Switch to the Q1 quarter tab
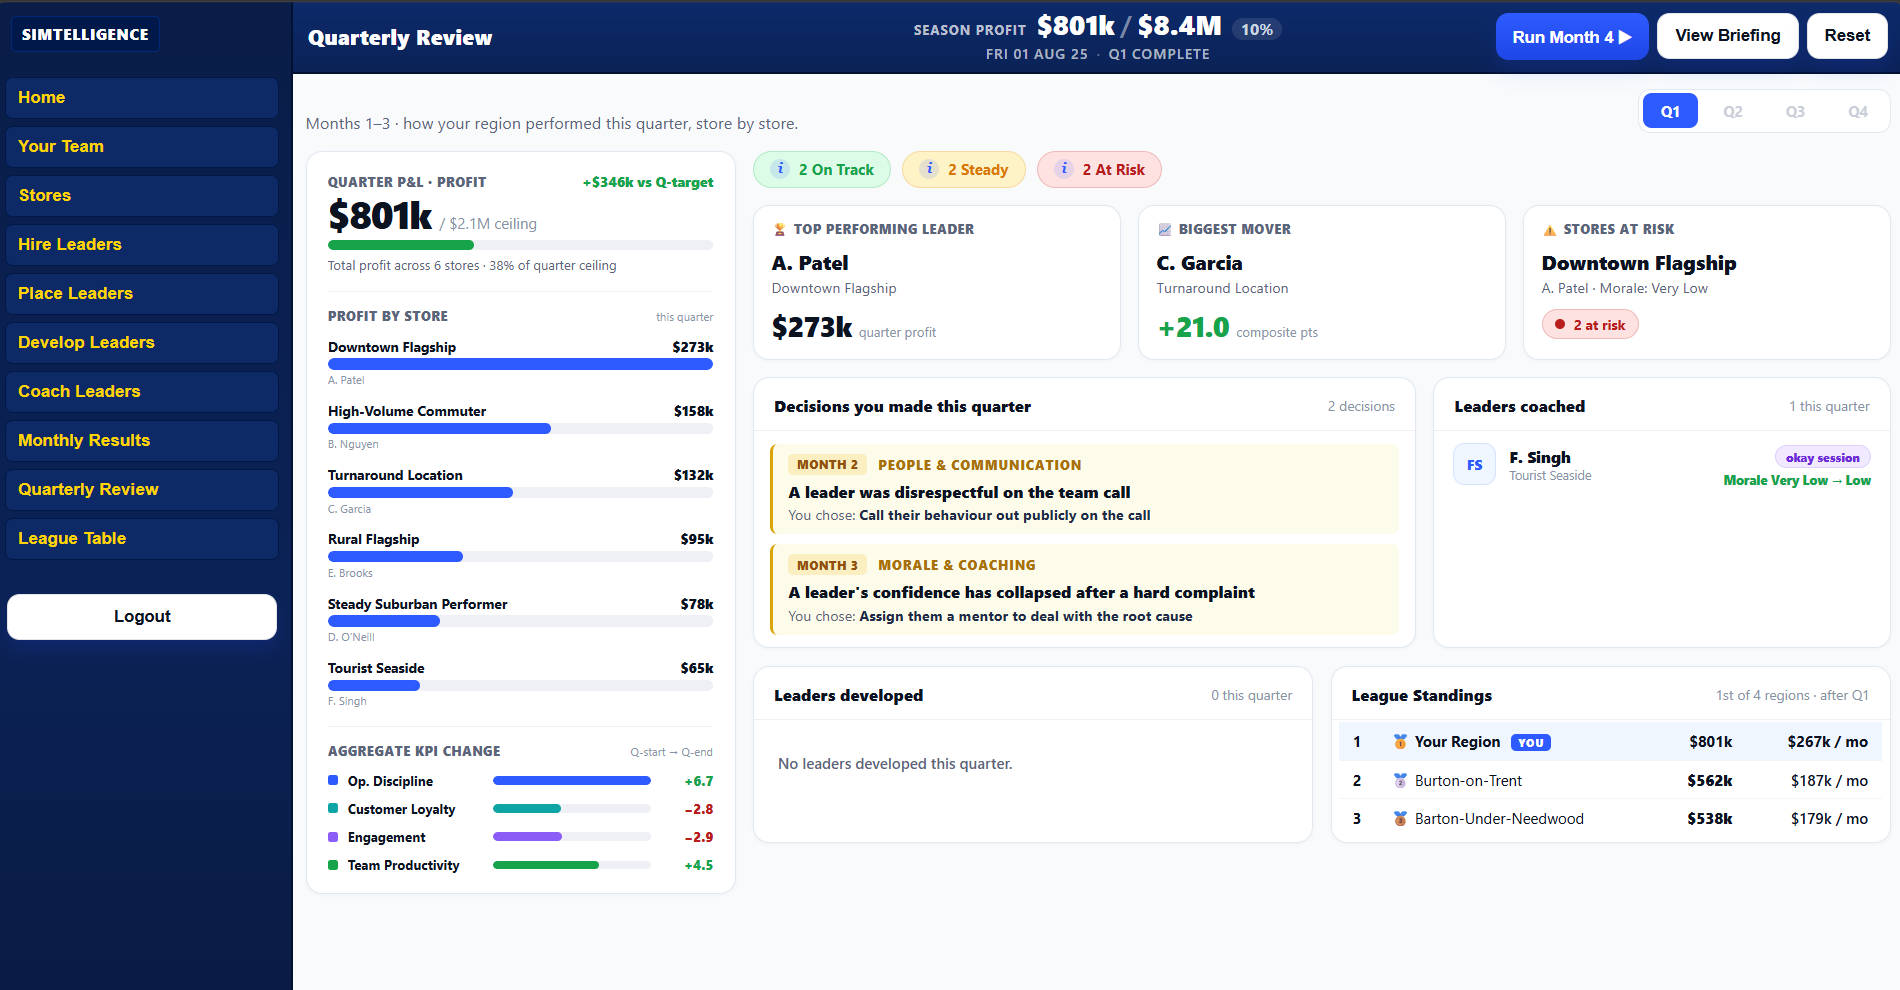1900x990 pixels. [1670, 111]
